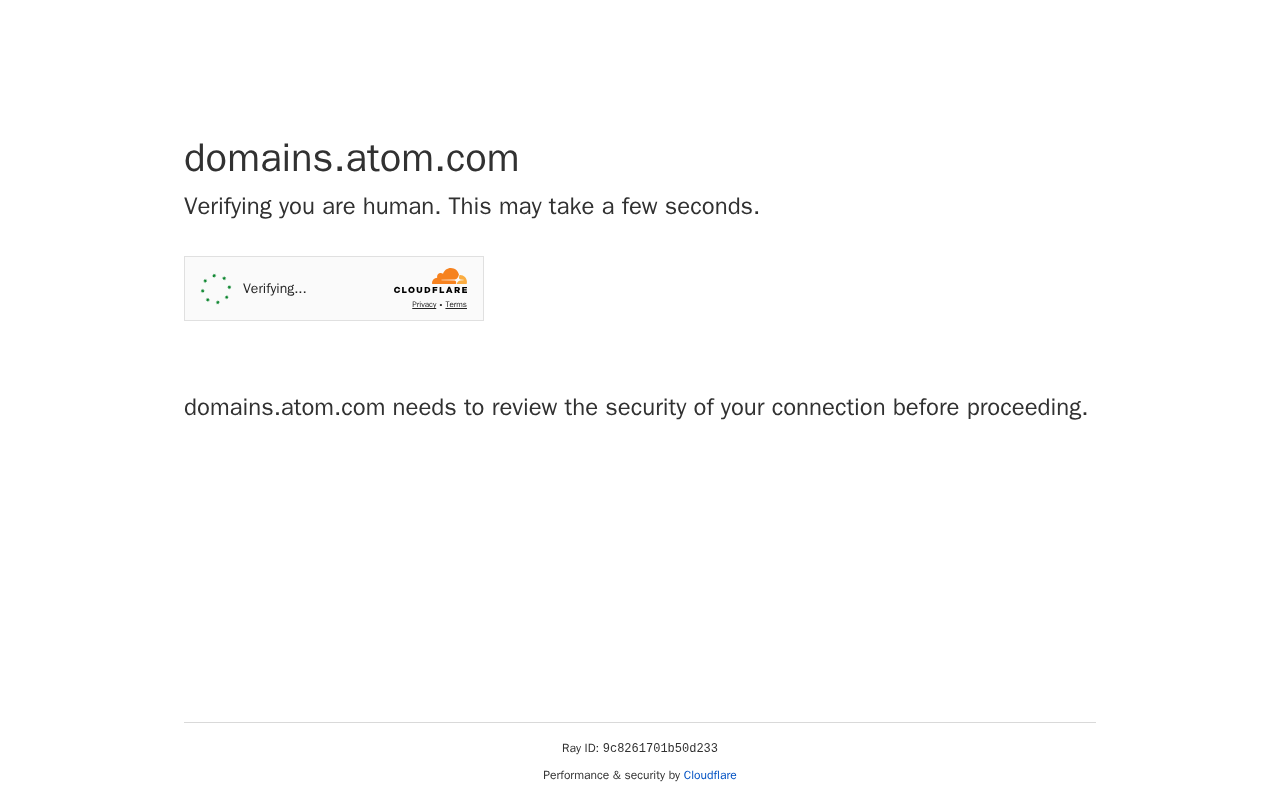This screenshot has height=800, width=1280.
Task: Open the Privacy link in the widget
Action: 424,305
